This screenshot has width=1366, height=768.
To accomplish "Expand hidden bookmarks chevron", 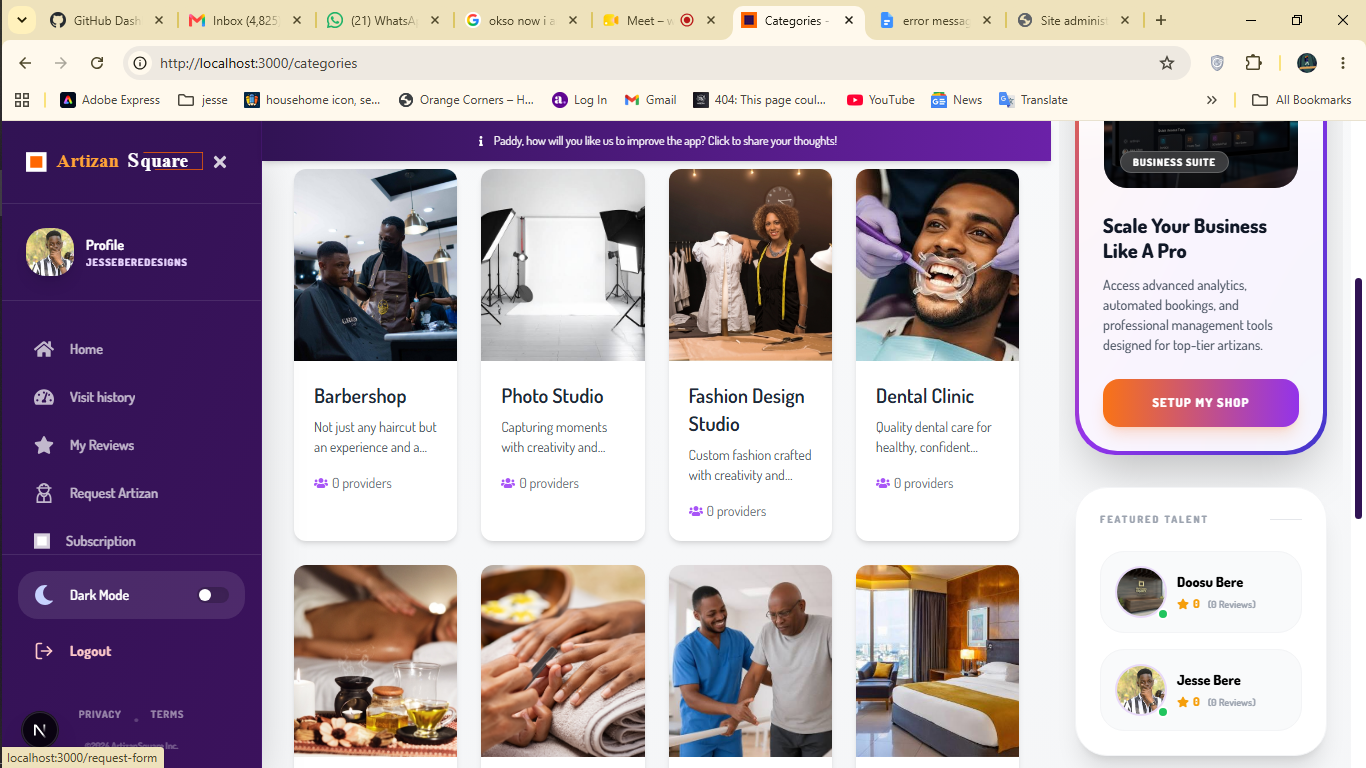I will 1212,100.
